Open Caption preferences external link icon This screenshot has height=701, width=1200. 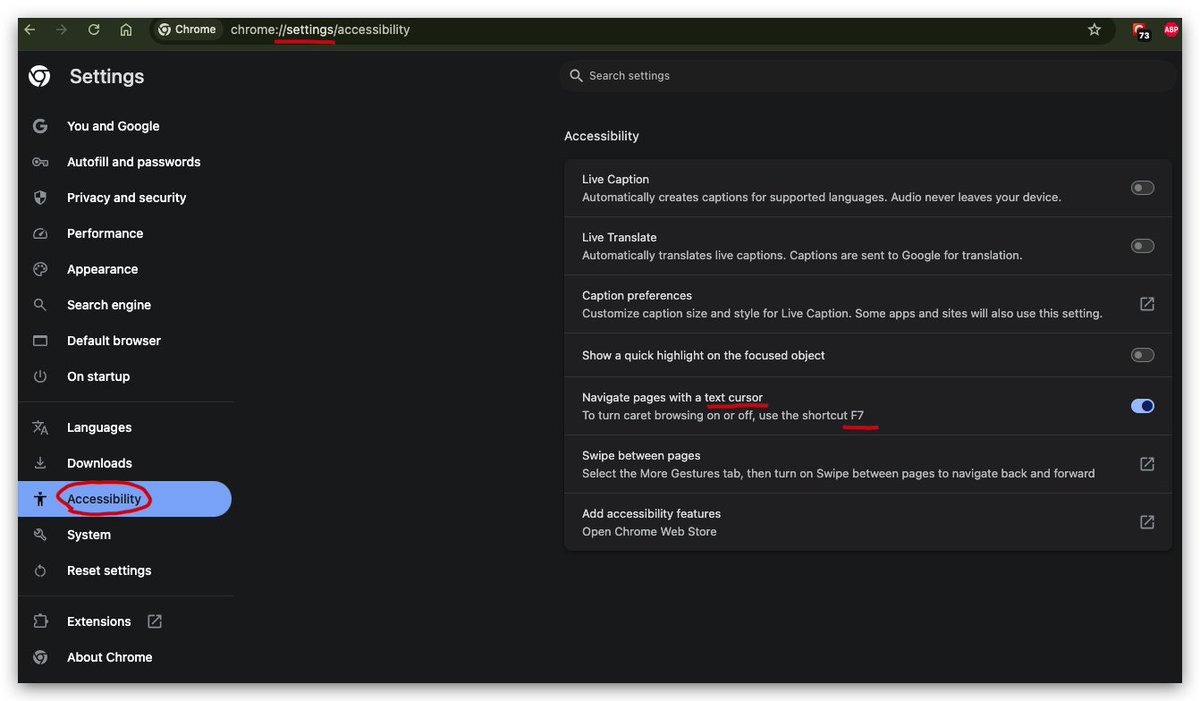click(x=1146, y=303)
